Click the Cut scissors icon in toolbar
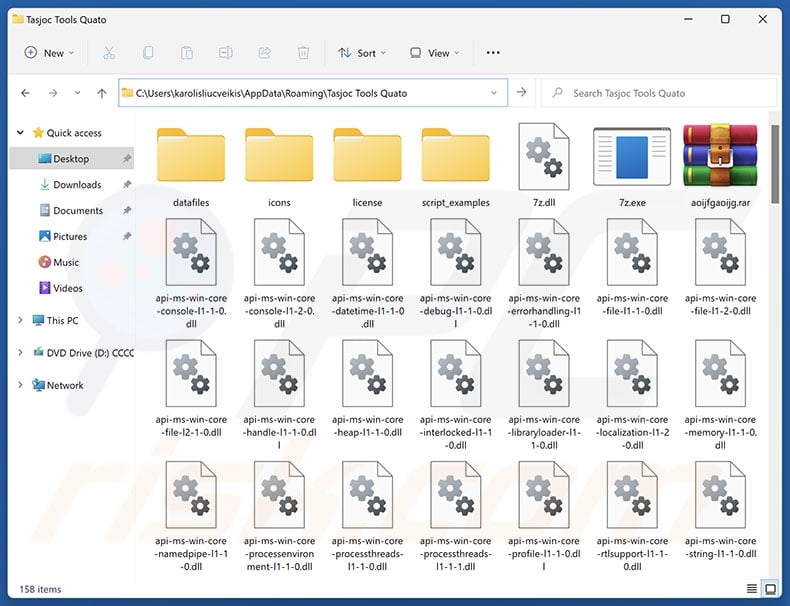This screenshot has width=790, height=606. point(109,53)
